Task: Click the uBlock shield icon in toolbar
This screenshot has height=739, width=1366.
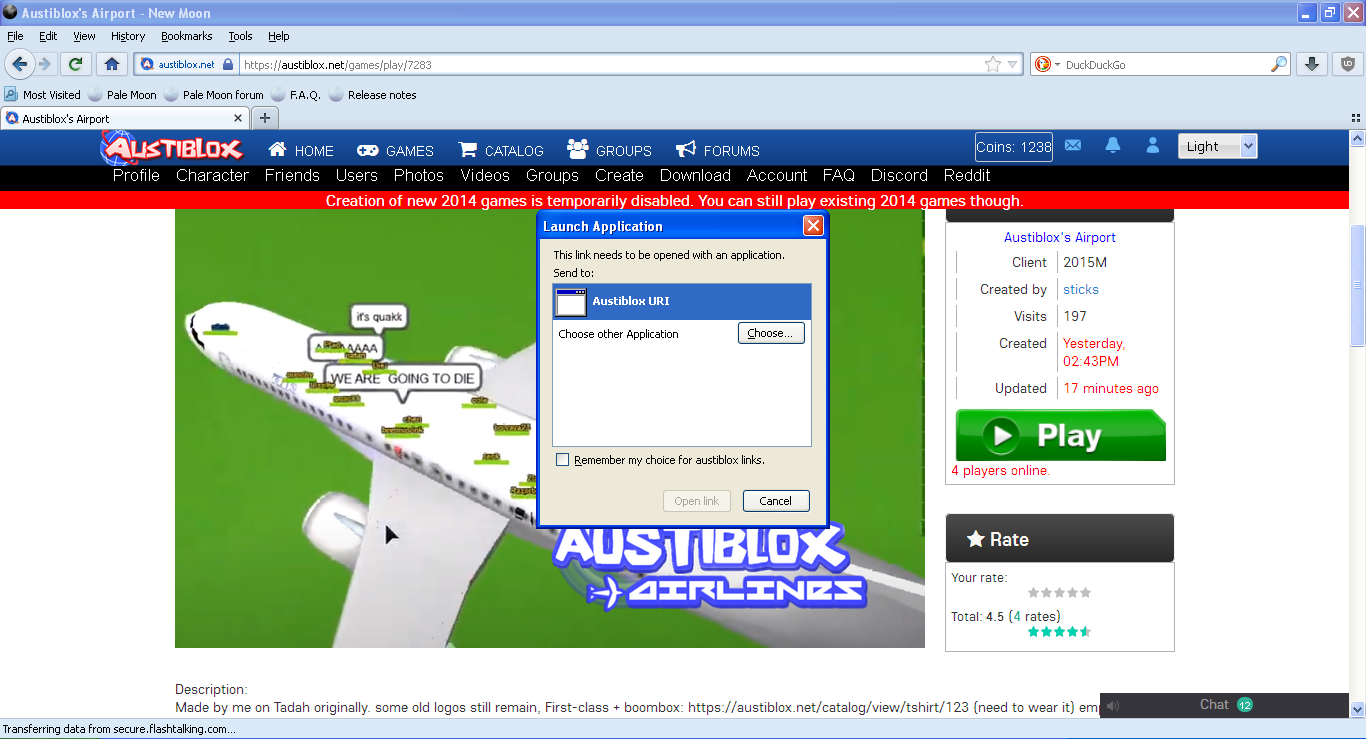Action: [1347, 63]
